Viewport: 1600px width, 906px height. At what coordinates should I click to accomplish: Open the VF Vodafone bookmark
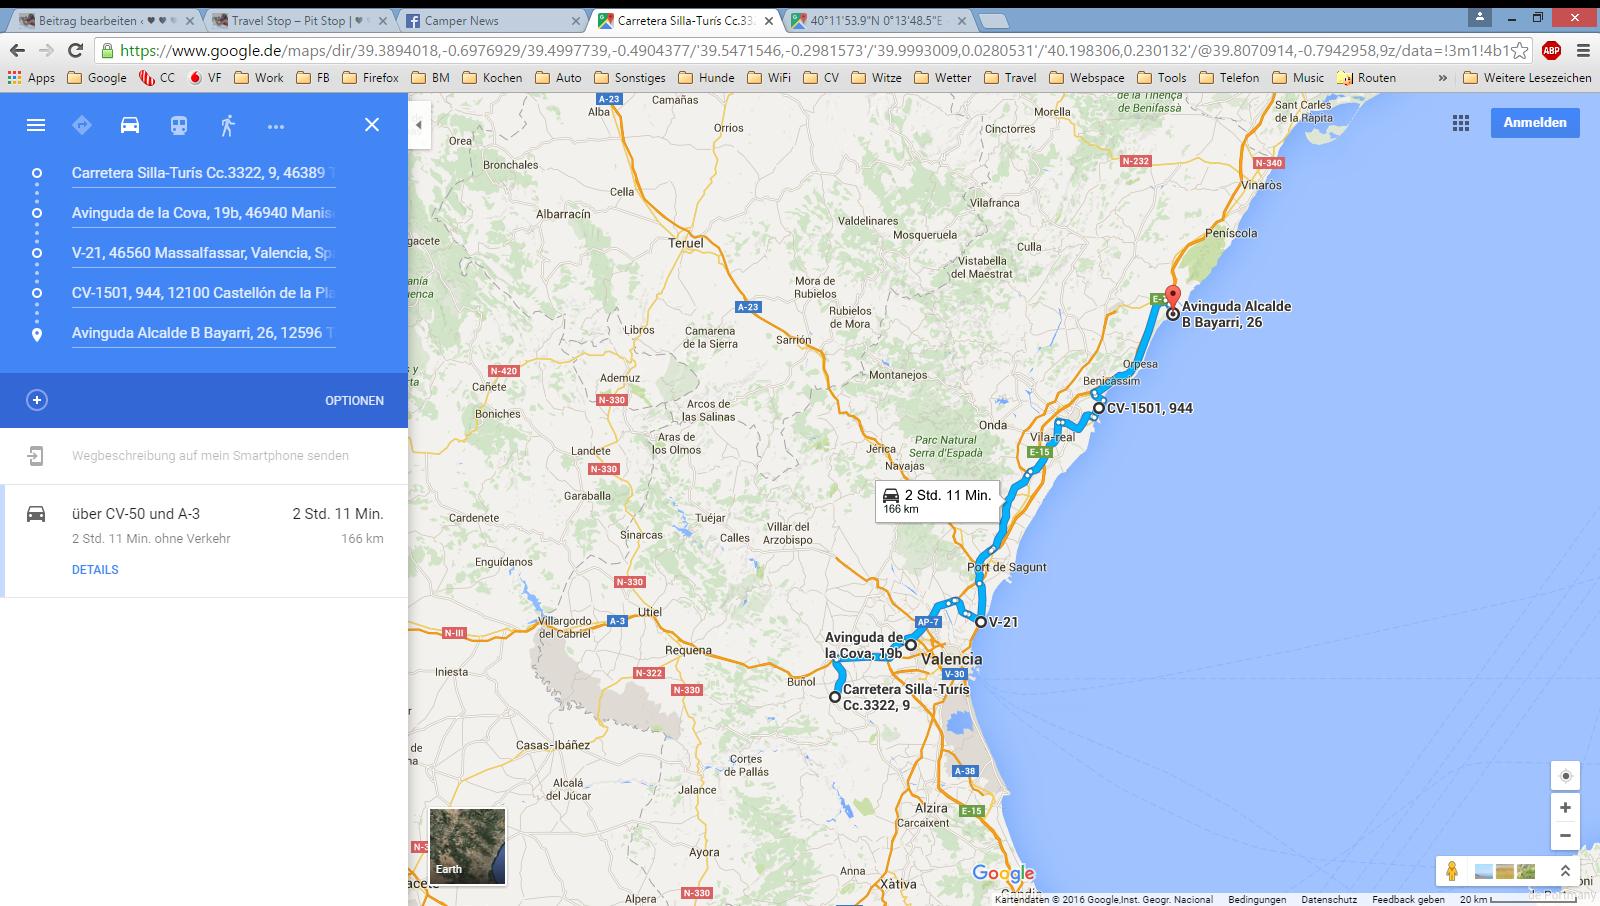click(205, 77)
